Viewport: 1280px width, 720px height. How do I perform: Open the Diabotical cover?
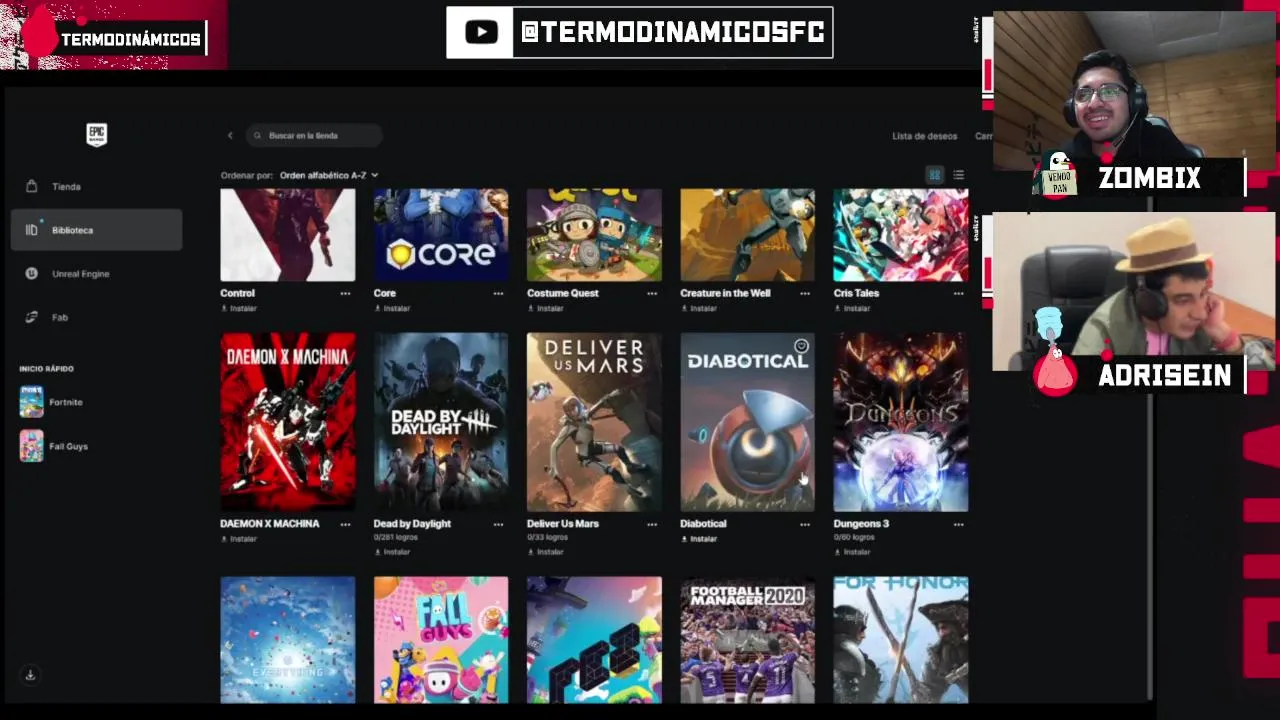[748, 422]
